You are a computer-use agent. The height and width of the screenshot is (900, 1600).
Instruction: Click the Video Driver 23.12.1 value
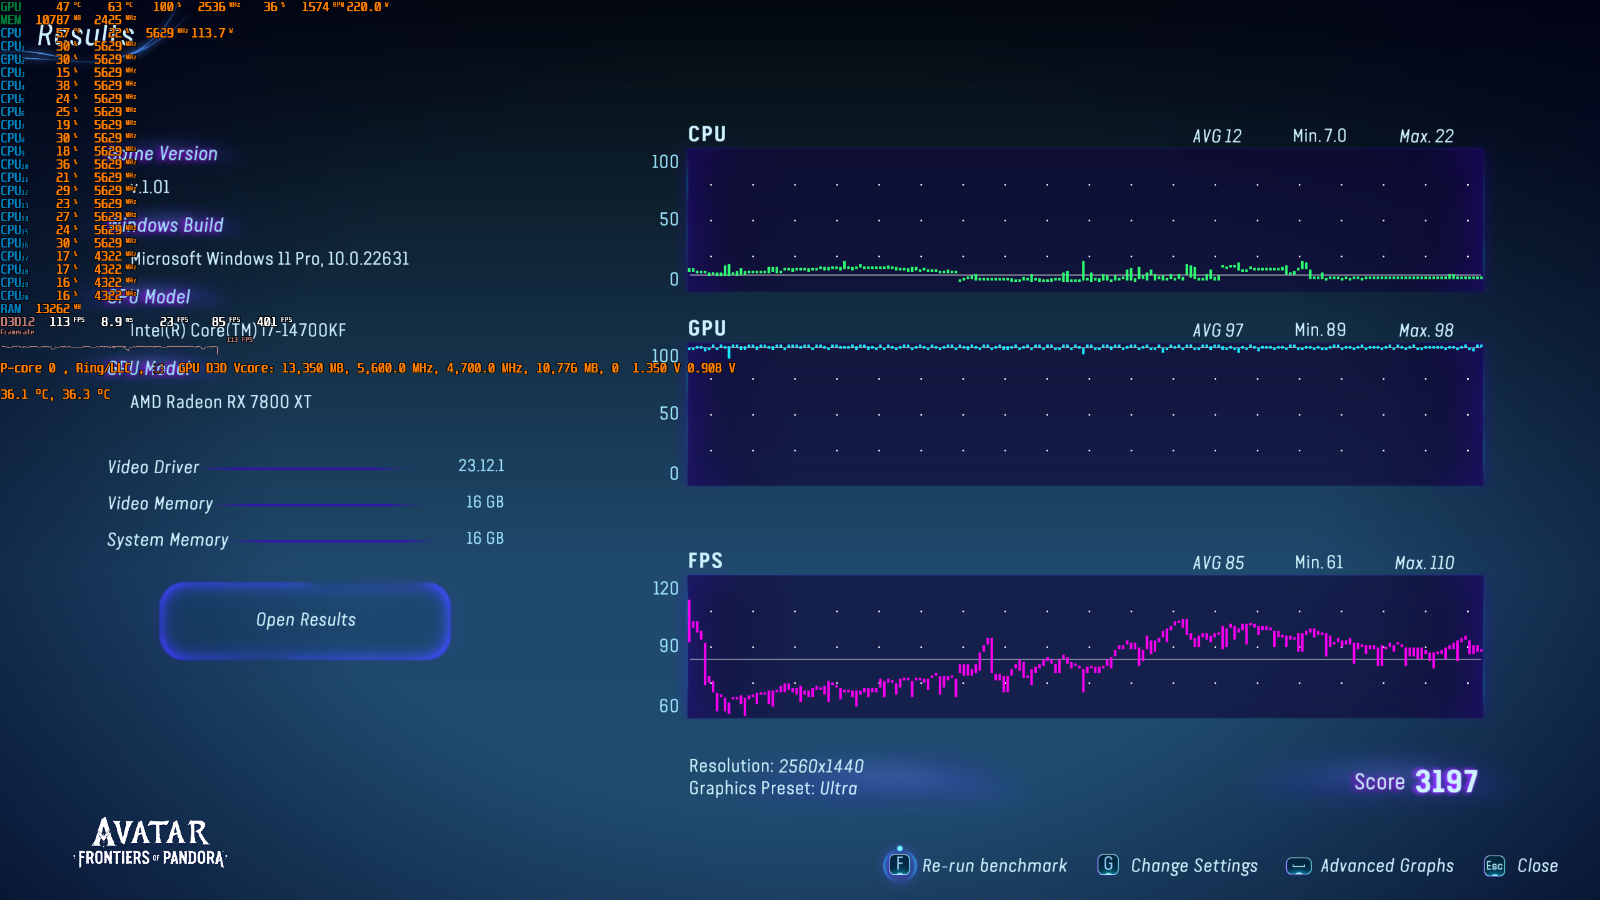point(481,466)
